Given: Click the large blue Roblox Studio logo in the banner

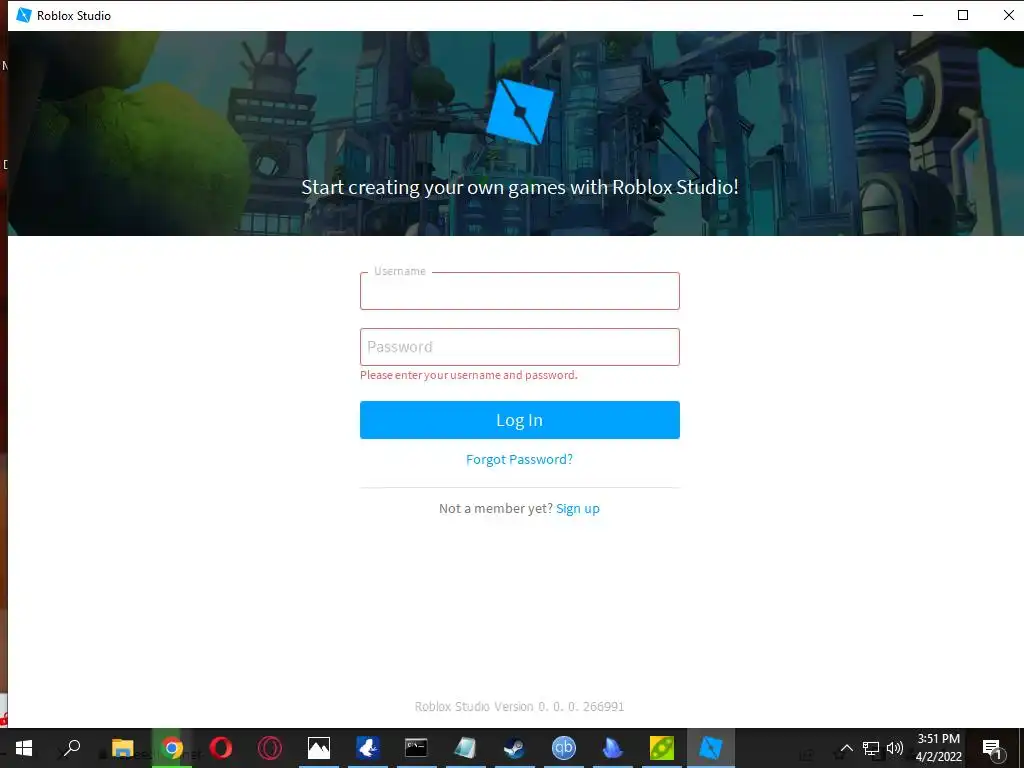Looking at the screenshot, I should (x=520, y=112).
